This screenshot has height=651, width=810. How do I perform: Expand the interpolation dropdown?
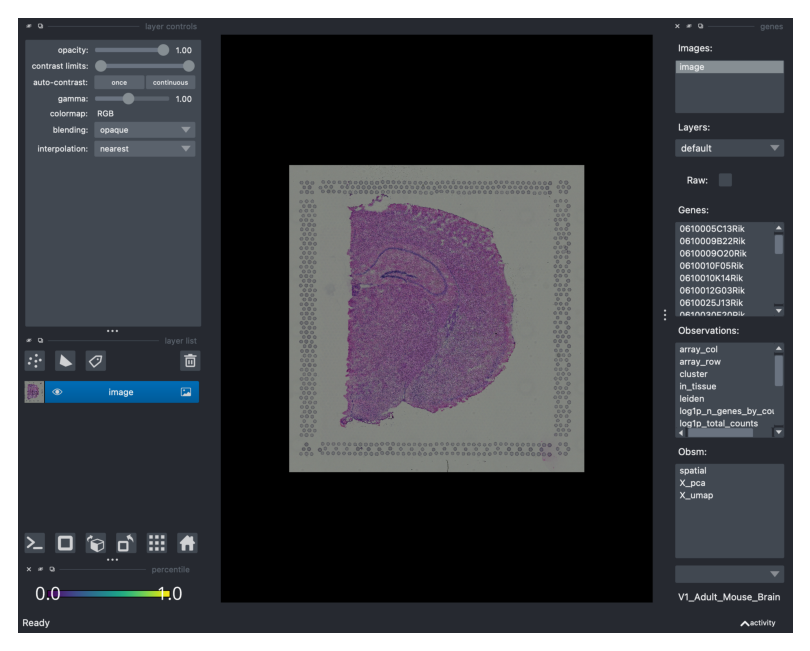coord(145,149)
